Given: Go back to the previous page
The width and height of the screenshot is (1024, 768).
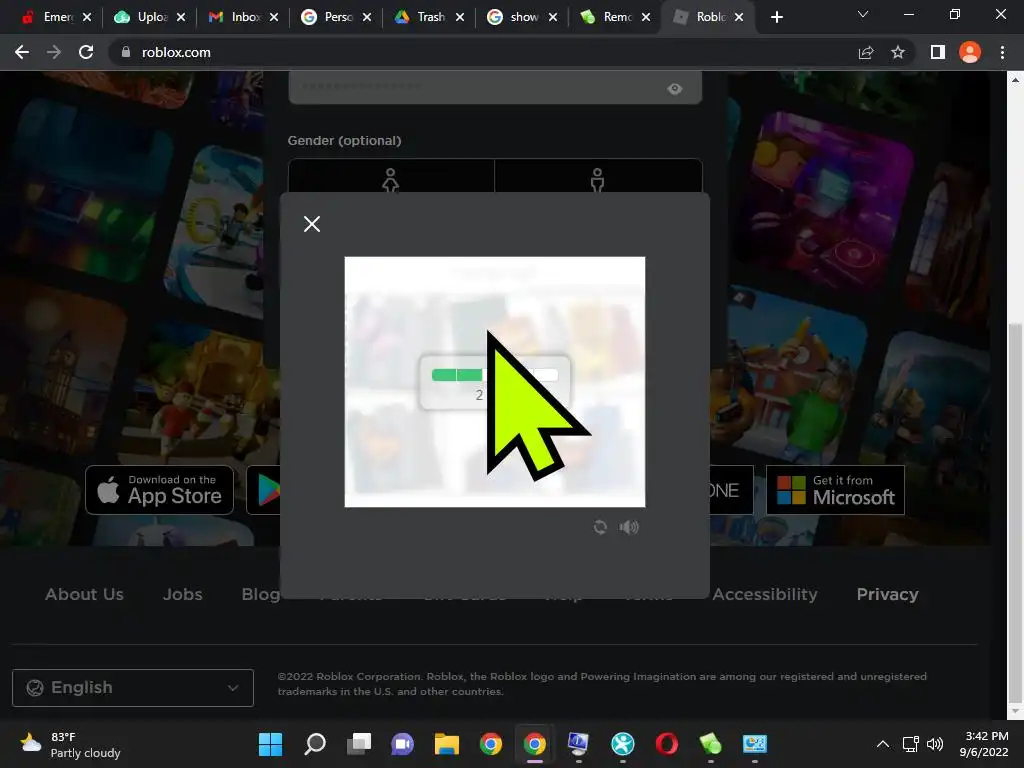Looking at the screenshot, I should pos(22,52).
